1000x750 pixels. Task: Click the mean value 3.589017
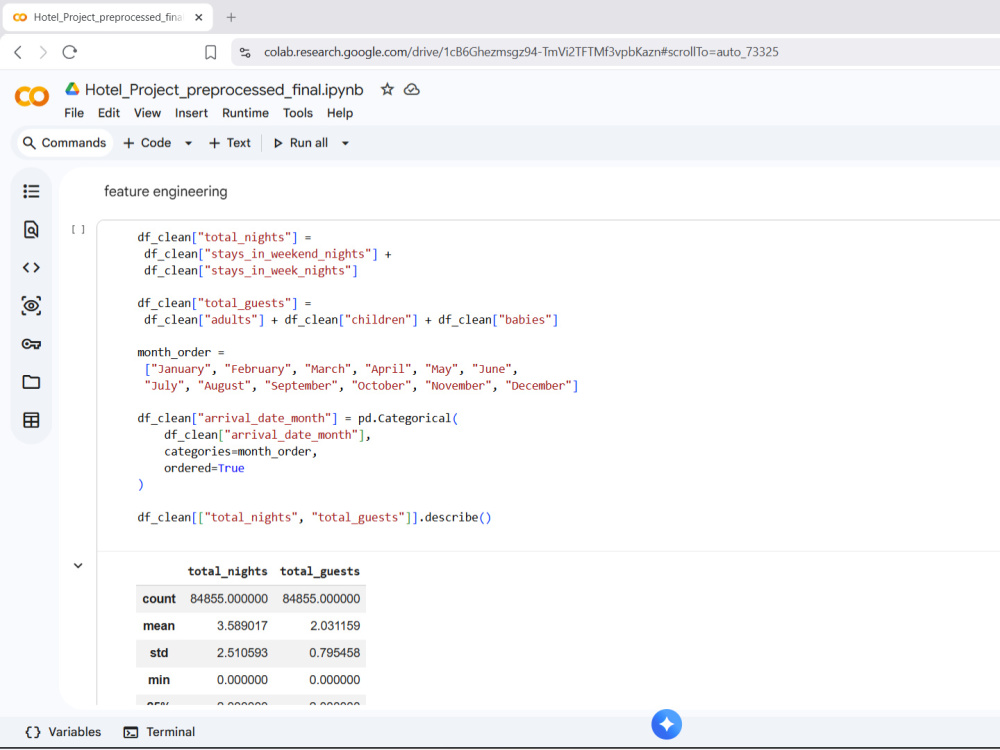242,626
